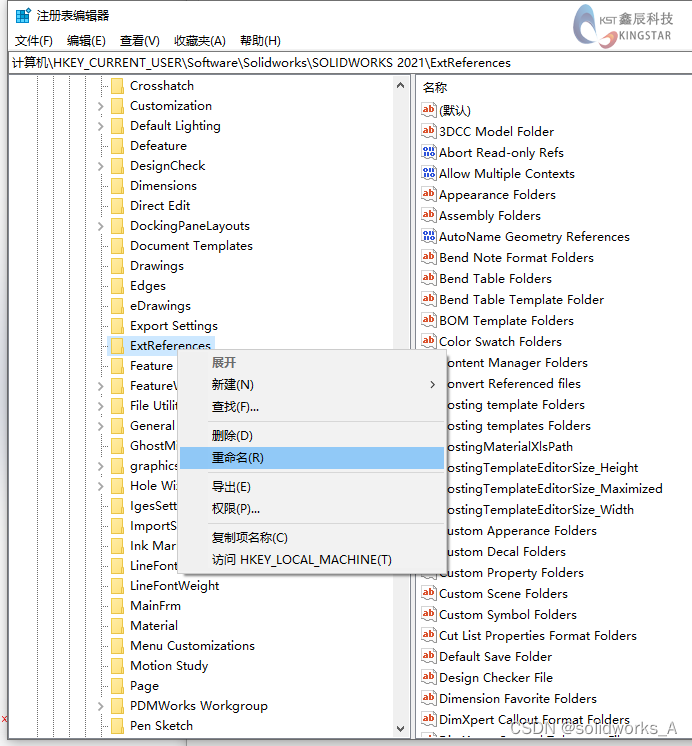Click the string icon of Appearance Folders
The width and height of the screenshot is (692, 746).
[429, 194]
